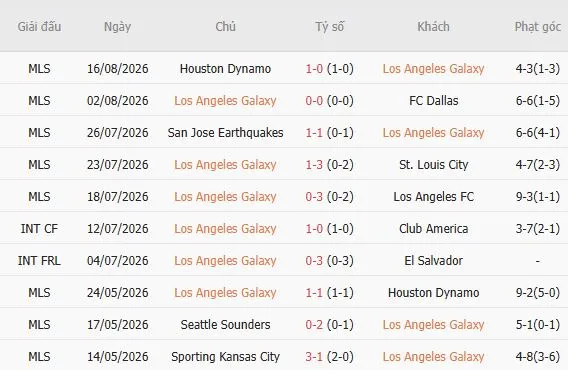Open the Sporting Kansas City team page
This screenshot has width=568, height=370.
click(225, 357)
